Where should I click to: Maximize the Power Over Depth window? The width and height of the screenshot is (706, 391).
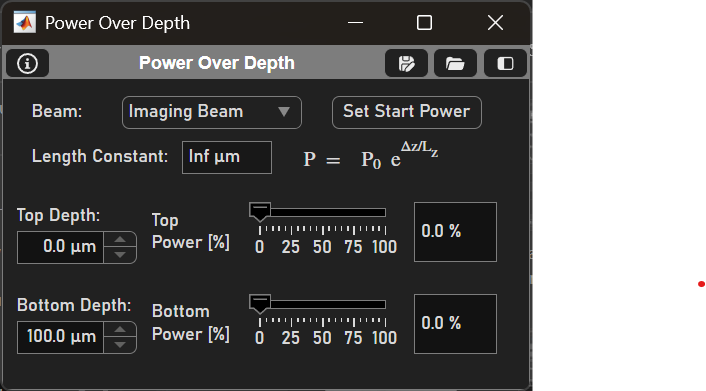coord(424,23)
